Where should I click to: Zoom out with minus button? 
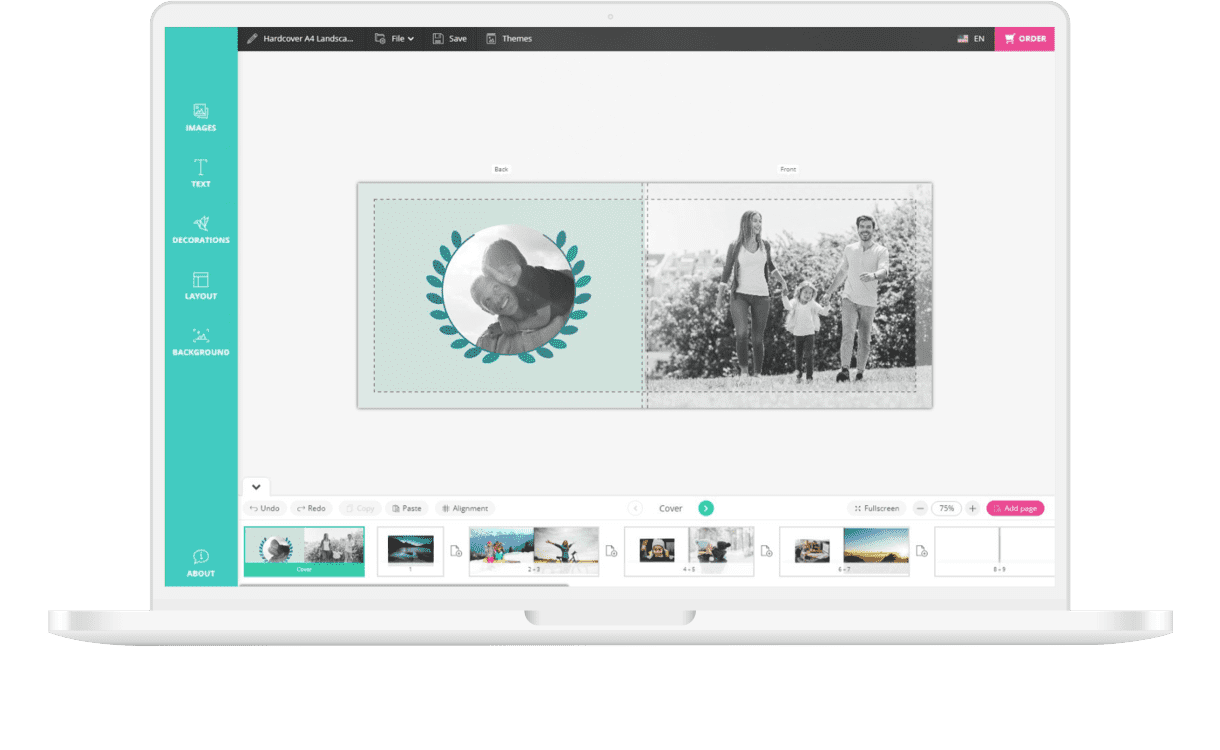(920, 508)
